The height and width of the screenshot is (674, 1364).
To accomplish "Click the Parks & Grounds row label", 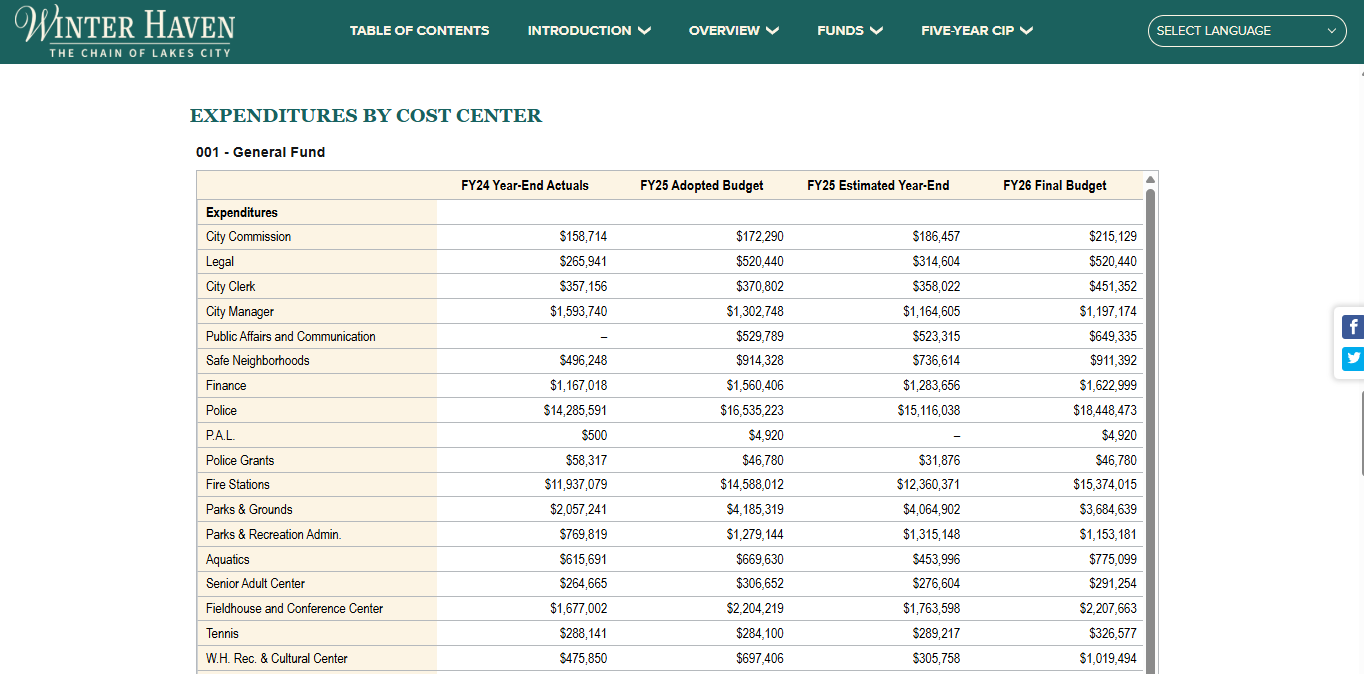I will 249,510.
